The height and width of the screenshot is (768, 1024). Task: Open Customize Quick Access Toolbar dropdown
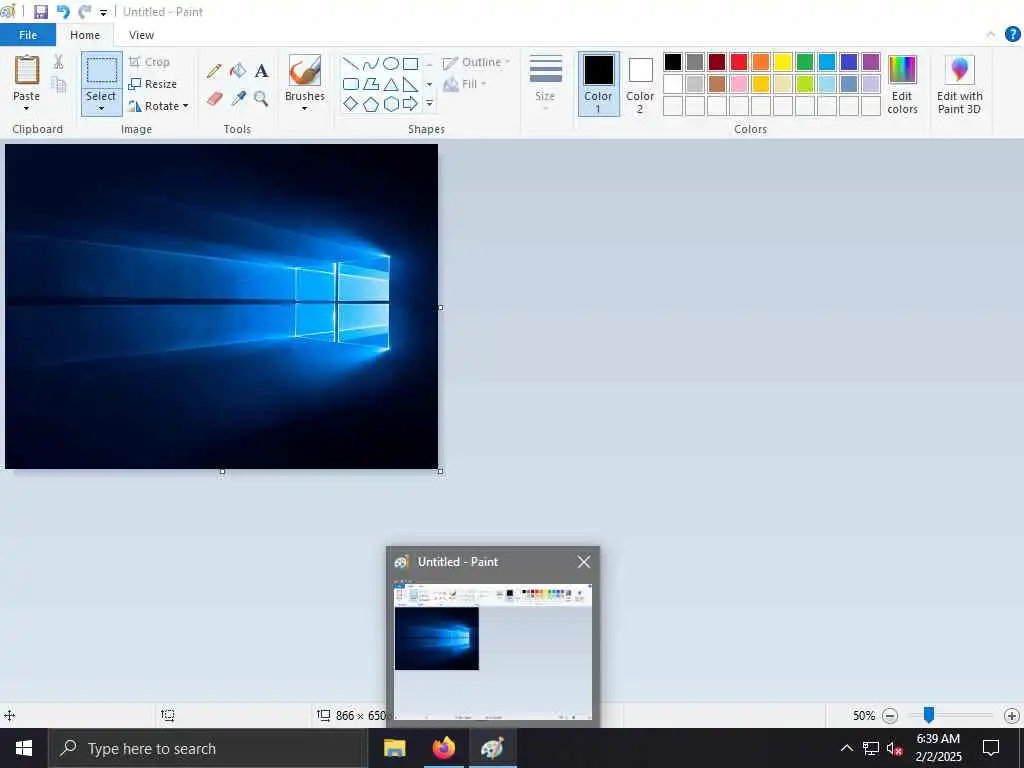[103, 12]
